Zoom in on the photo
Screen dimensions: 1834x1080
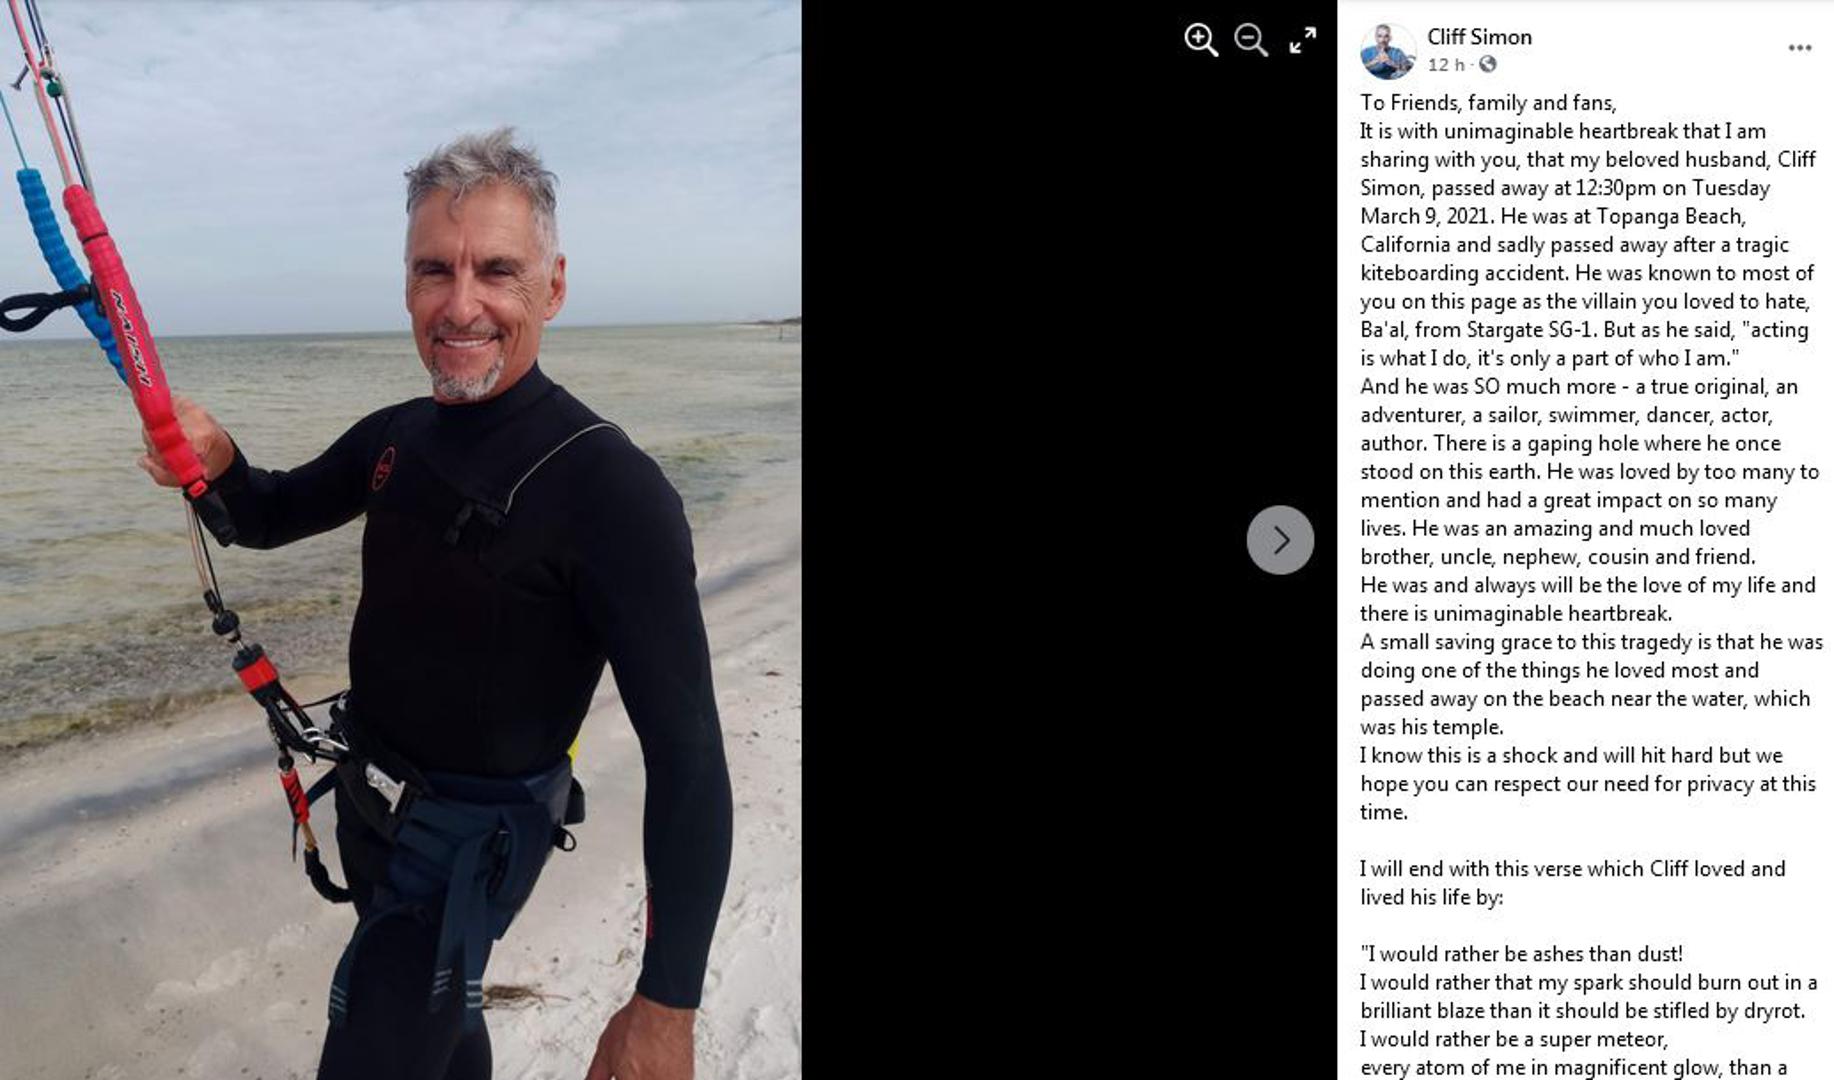(1200, 40)
